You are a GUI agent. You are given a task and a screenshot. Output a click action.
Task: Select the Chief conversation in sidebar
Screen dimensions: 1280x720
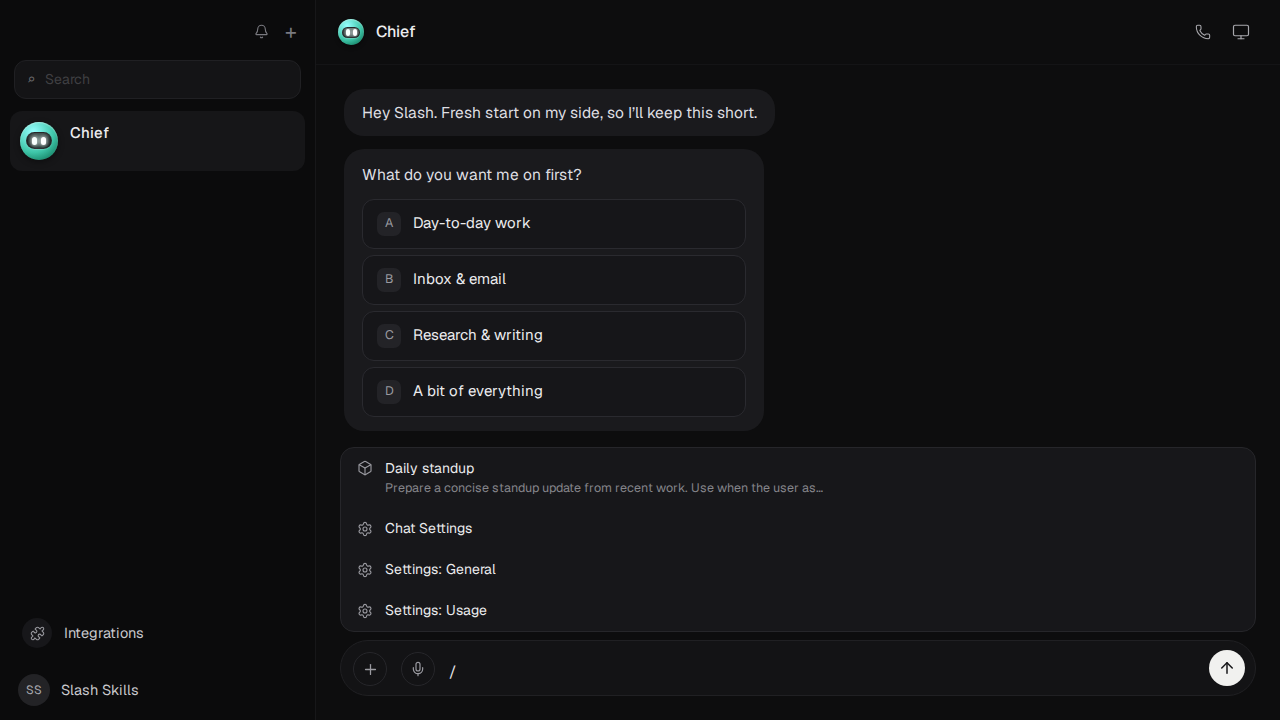pos(157,141)
